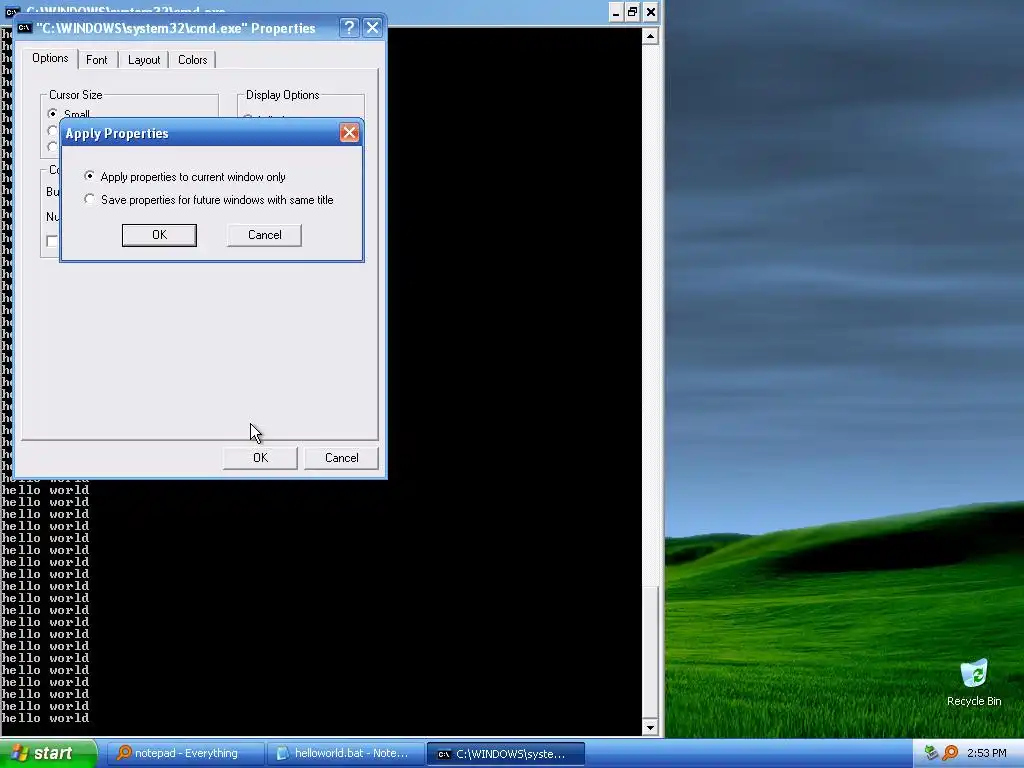Viewport: 1024px width, 768px height.
Task: Select Save properties for future windows option
Action: click(x=209, y=200)
